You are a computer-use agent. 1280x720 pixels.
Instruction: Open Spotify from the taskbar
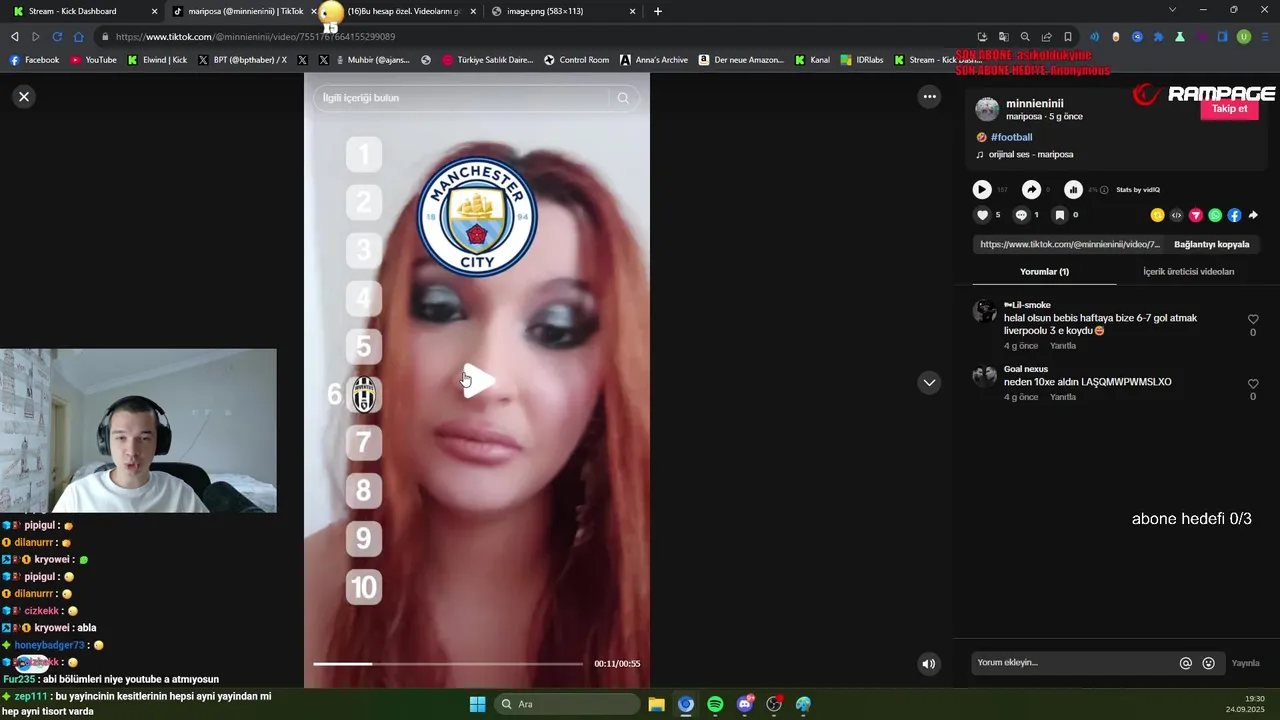point(715,704)
